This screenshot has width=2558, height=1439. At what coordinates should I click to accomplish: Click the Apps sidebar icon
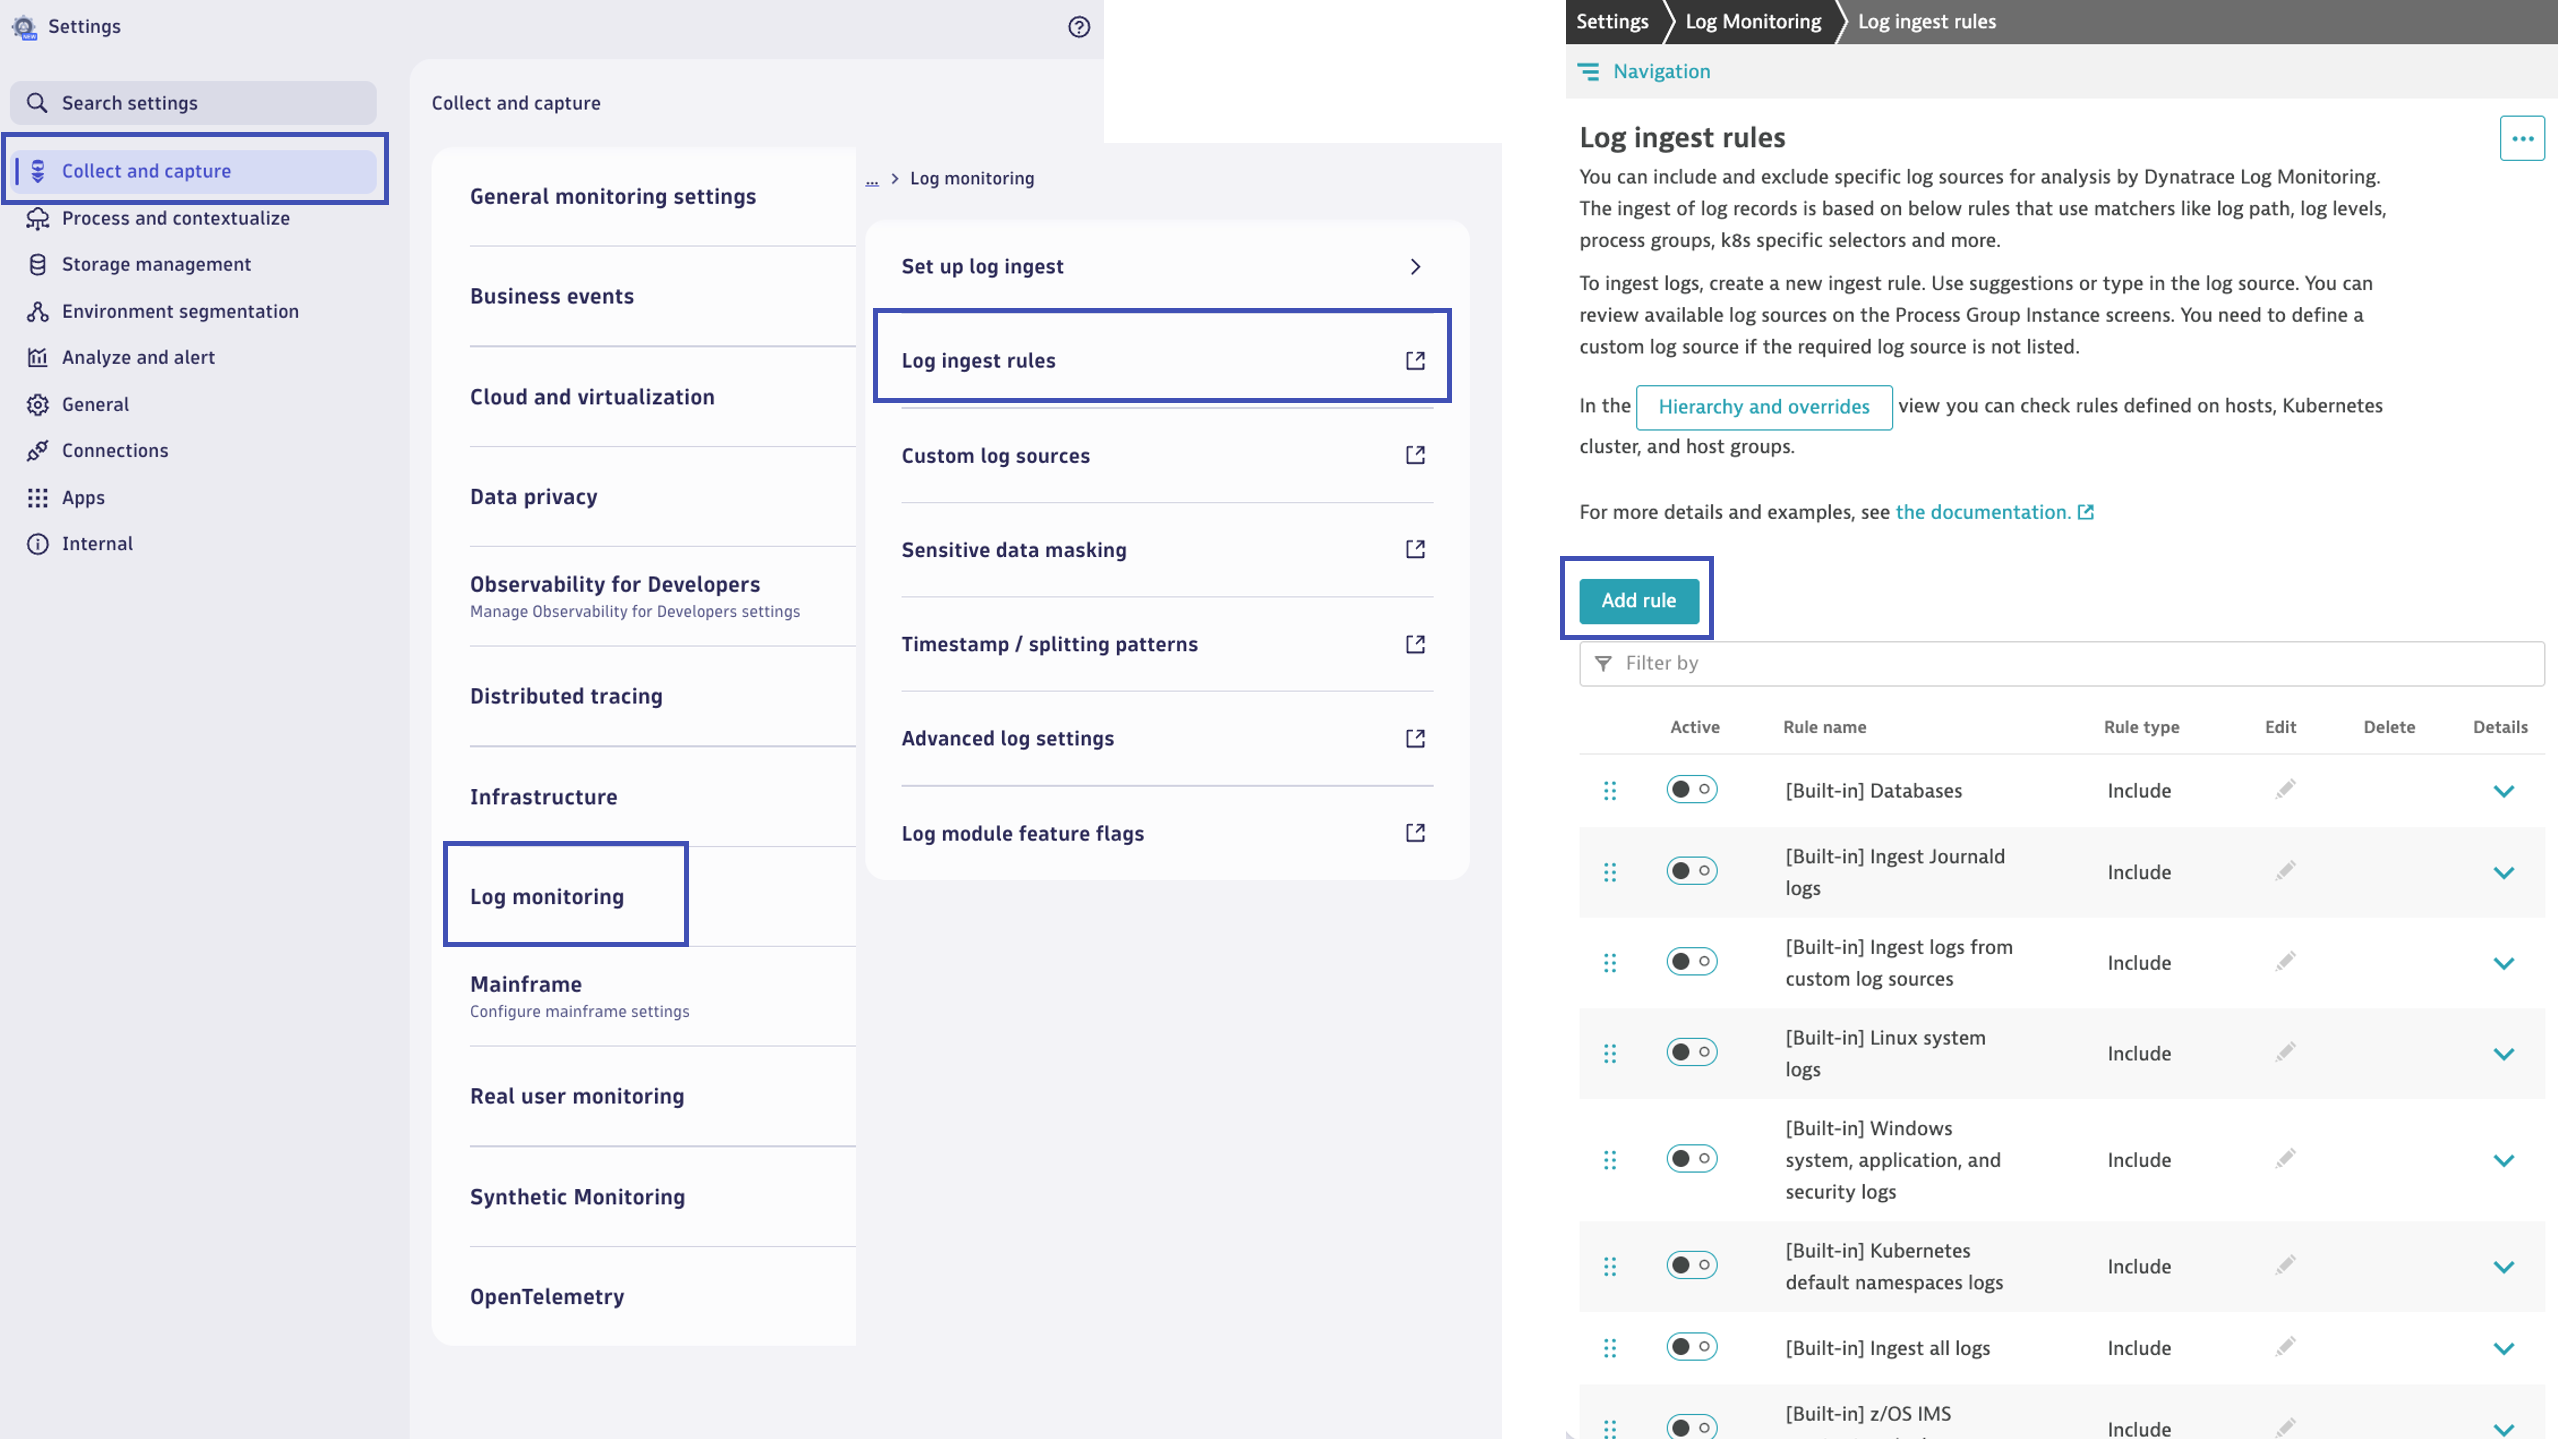coord(37,497)
